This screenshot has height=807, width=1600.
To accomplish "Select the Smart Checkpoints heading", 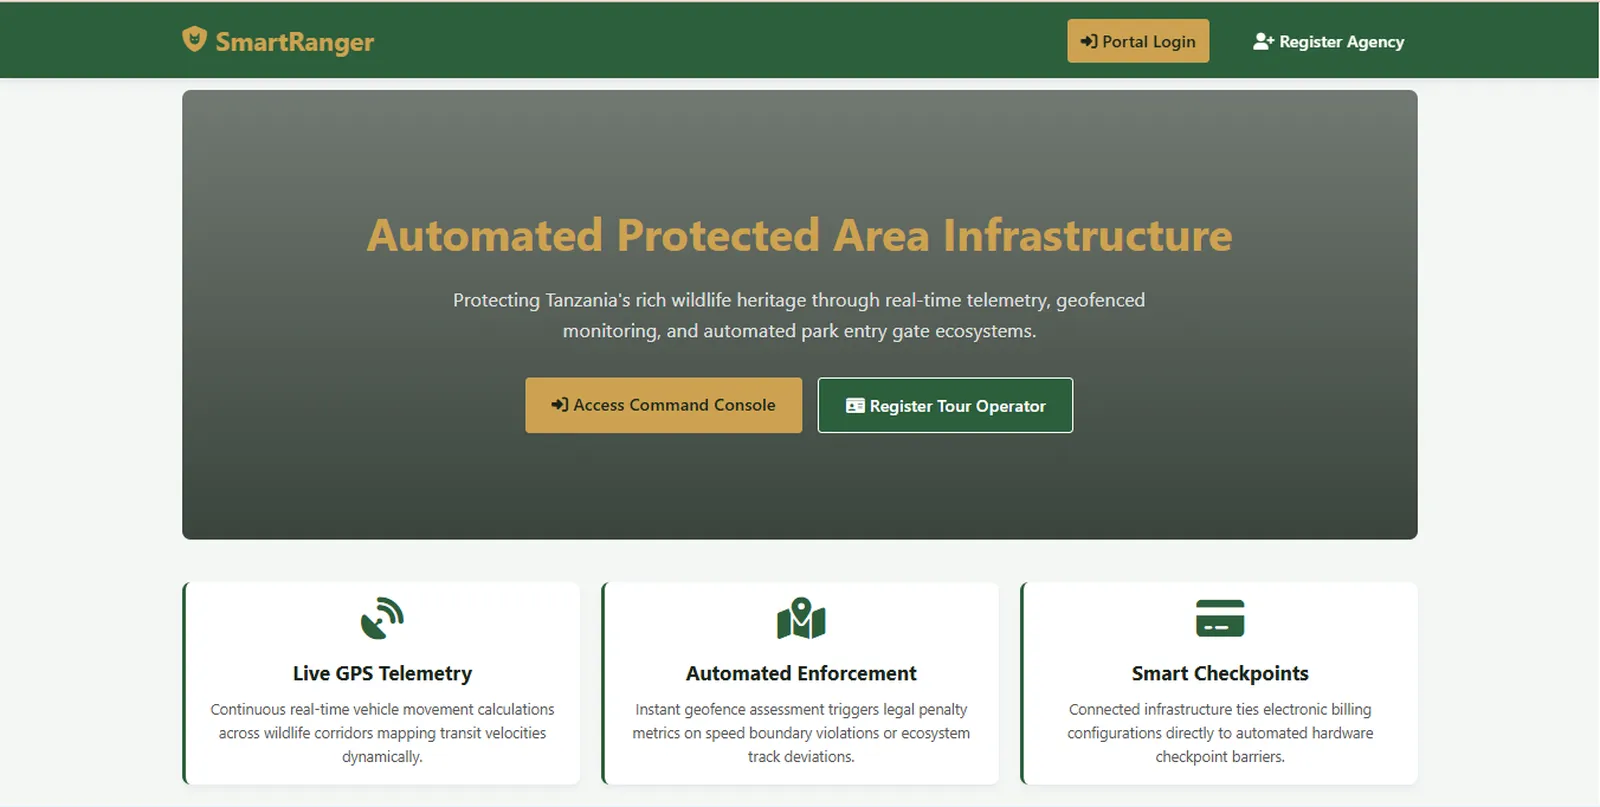I will [x=1220, y=673].
